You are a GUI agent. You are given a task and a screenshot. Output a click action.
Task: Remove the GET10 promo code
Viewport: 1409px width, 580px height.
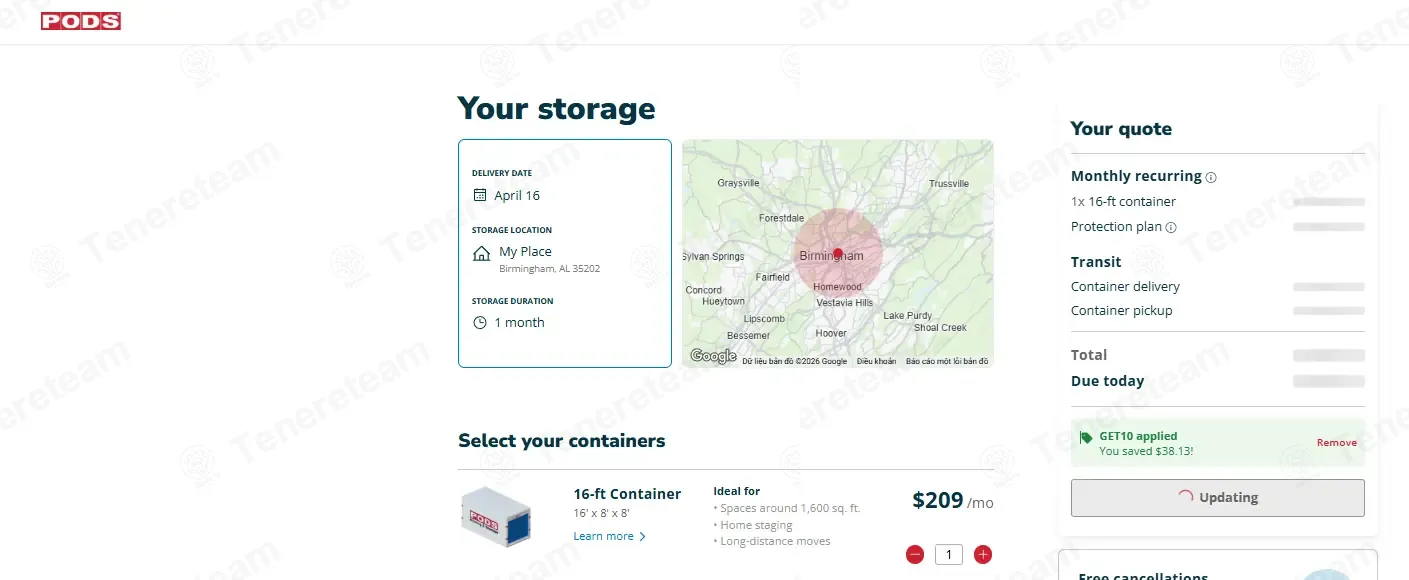tap(1337, 442)
